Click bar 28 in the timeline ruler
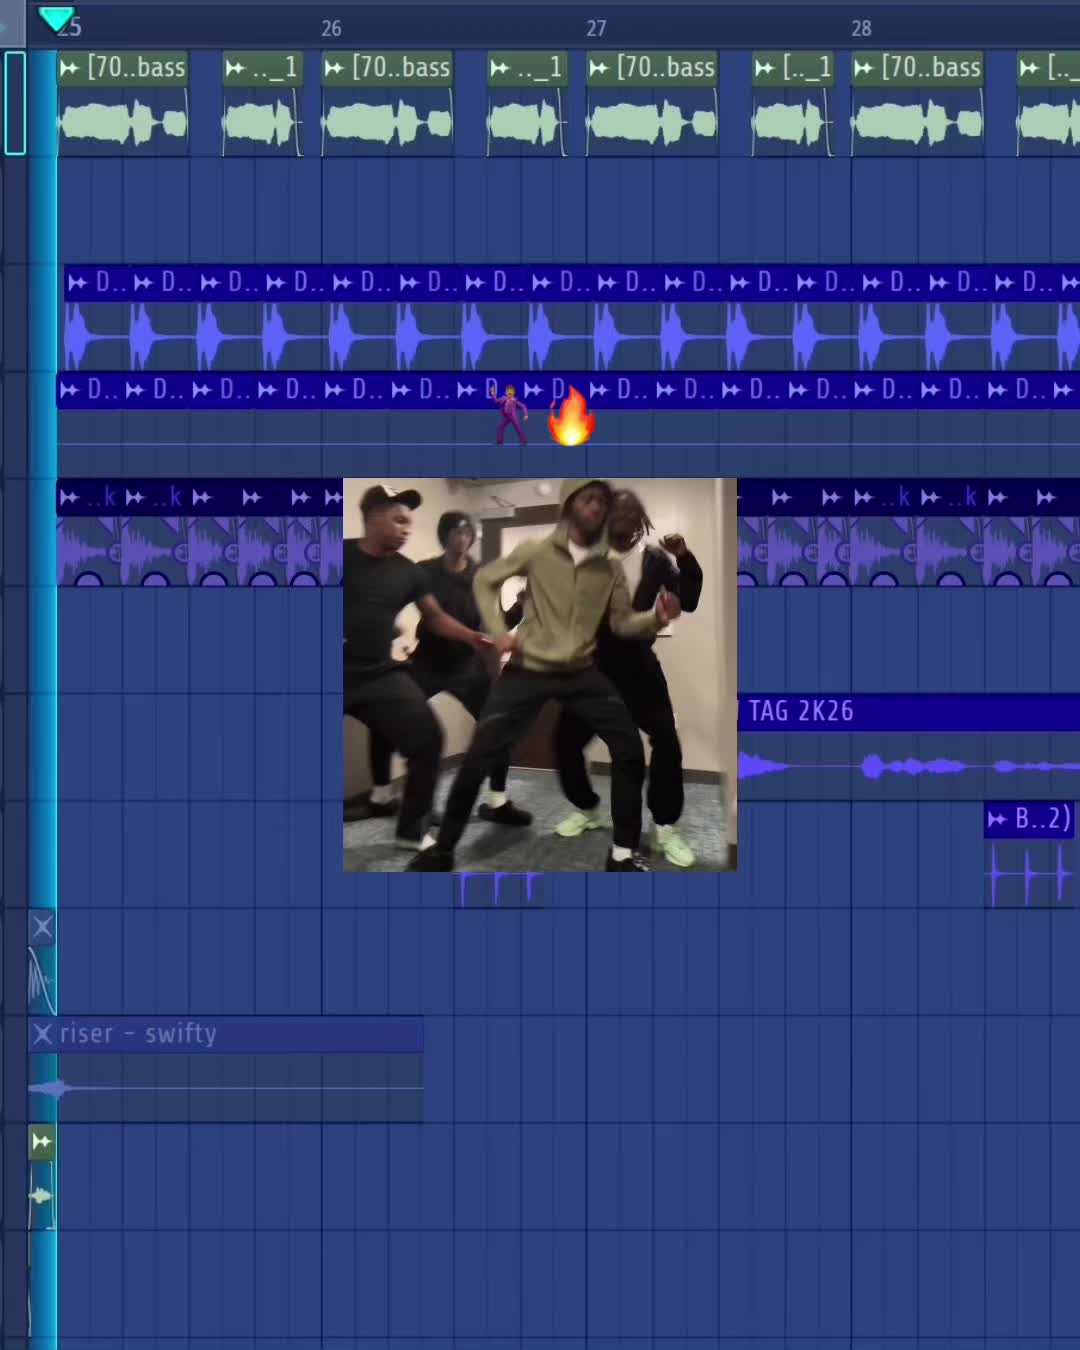The height and width of the screenshot is (1350, 1080). [x=861, y=29]
